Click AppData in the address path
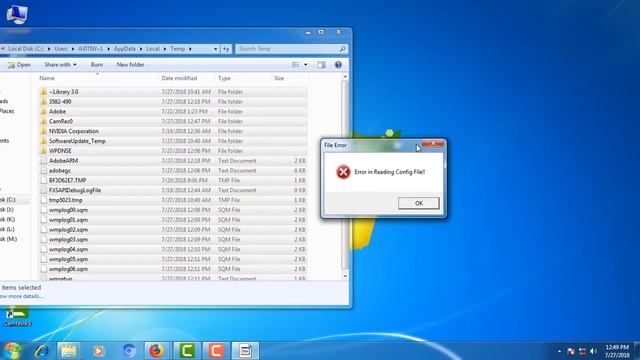Image resolution: width=640 pixels, height=360 pixels. point(124,49)
